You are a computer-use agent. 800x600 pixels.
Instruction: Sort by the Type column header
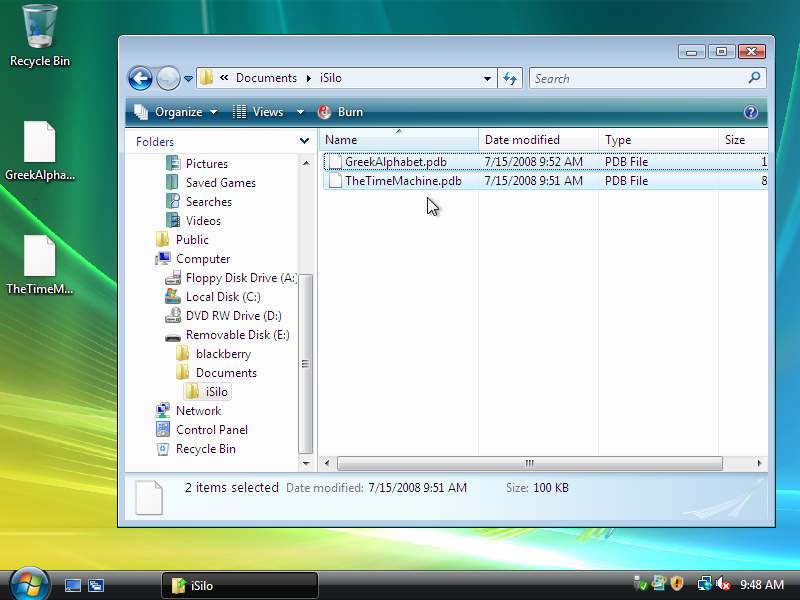tap(618, 140)
